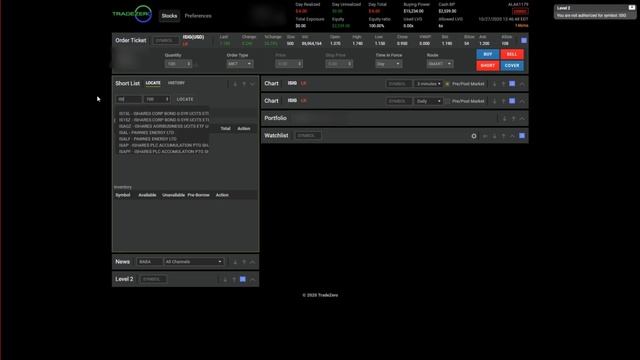Open the Preferences tab
Screen dimensions: 640x360
(x=198, y=16)
